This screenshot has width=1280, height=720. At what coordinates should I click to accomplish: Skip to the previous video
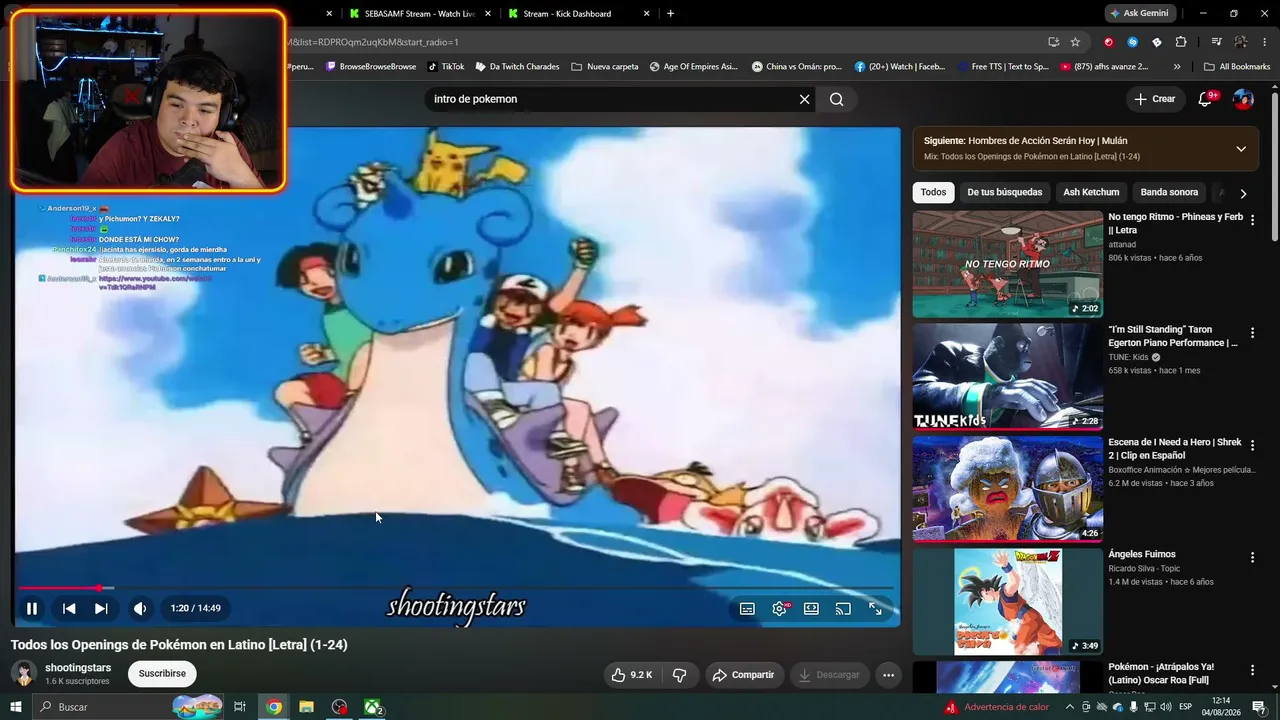coord(69,608)
